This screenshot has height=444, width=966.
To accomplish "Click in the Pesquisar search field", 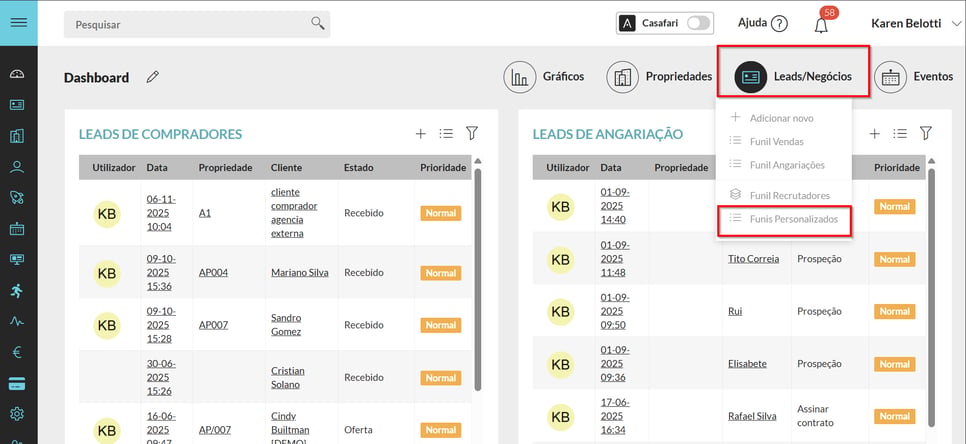I will click(x=197, y=25).
